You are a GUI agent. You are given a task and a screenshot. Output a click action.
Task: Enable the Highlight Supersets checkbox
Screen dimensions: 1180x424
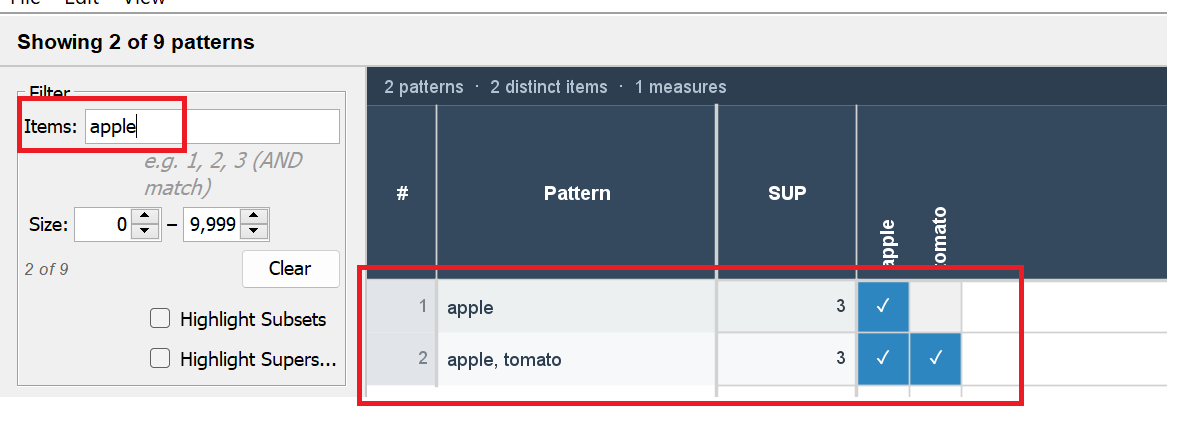coord(159,359)
